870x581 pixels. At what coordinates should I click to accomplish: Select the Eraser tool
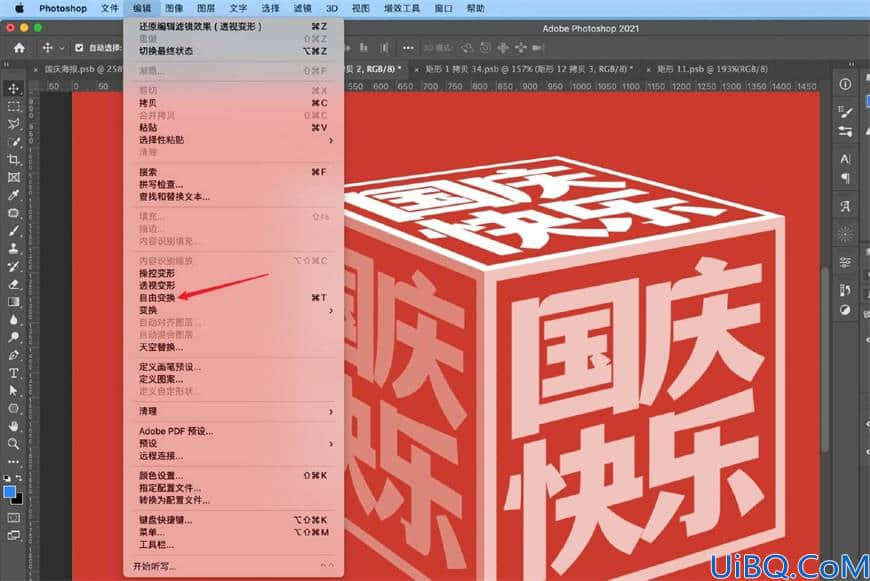tap(13, 284)
